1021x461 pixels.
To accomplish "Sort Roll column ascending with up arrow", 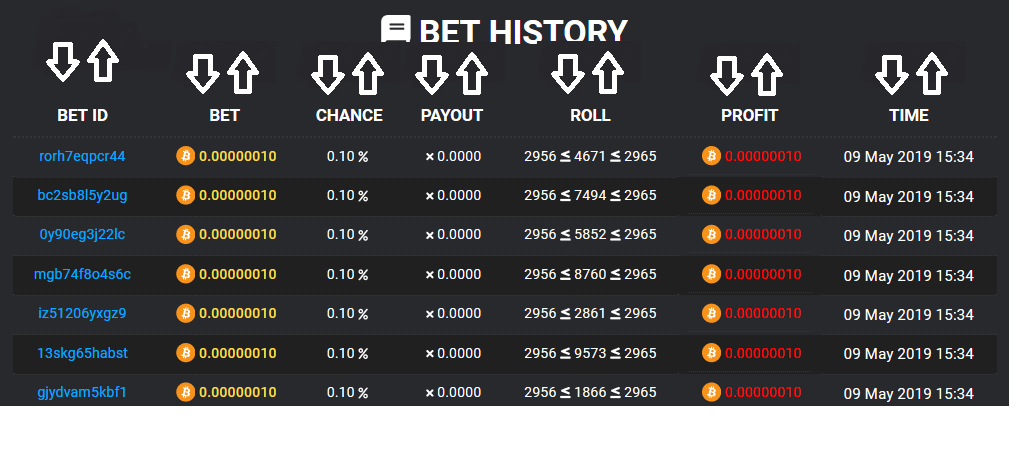I will click(607, 73).
